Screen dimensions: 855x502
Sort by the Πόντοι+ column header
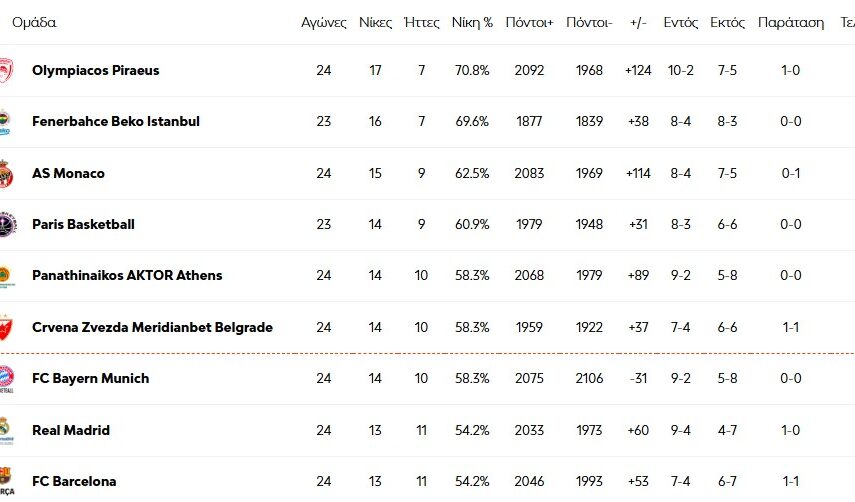point(529,22)
